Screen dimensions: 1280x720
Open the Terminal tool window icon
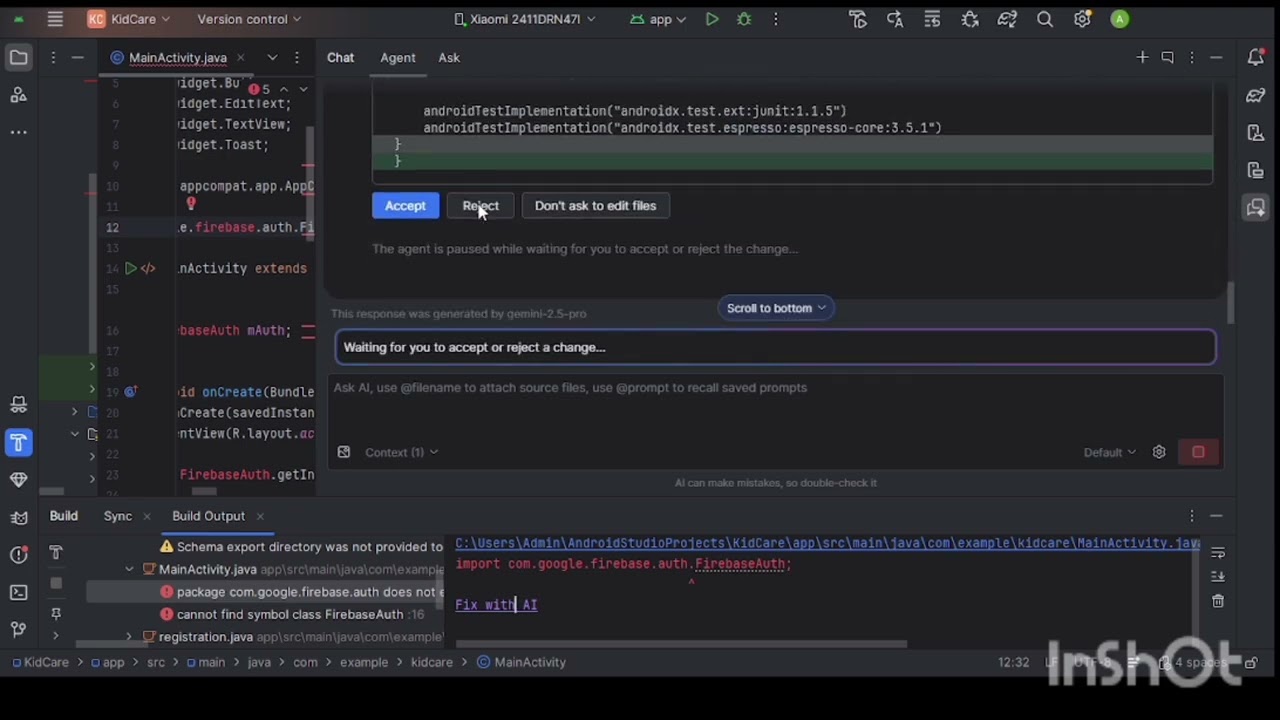(x=18, y=592)
